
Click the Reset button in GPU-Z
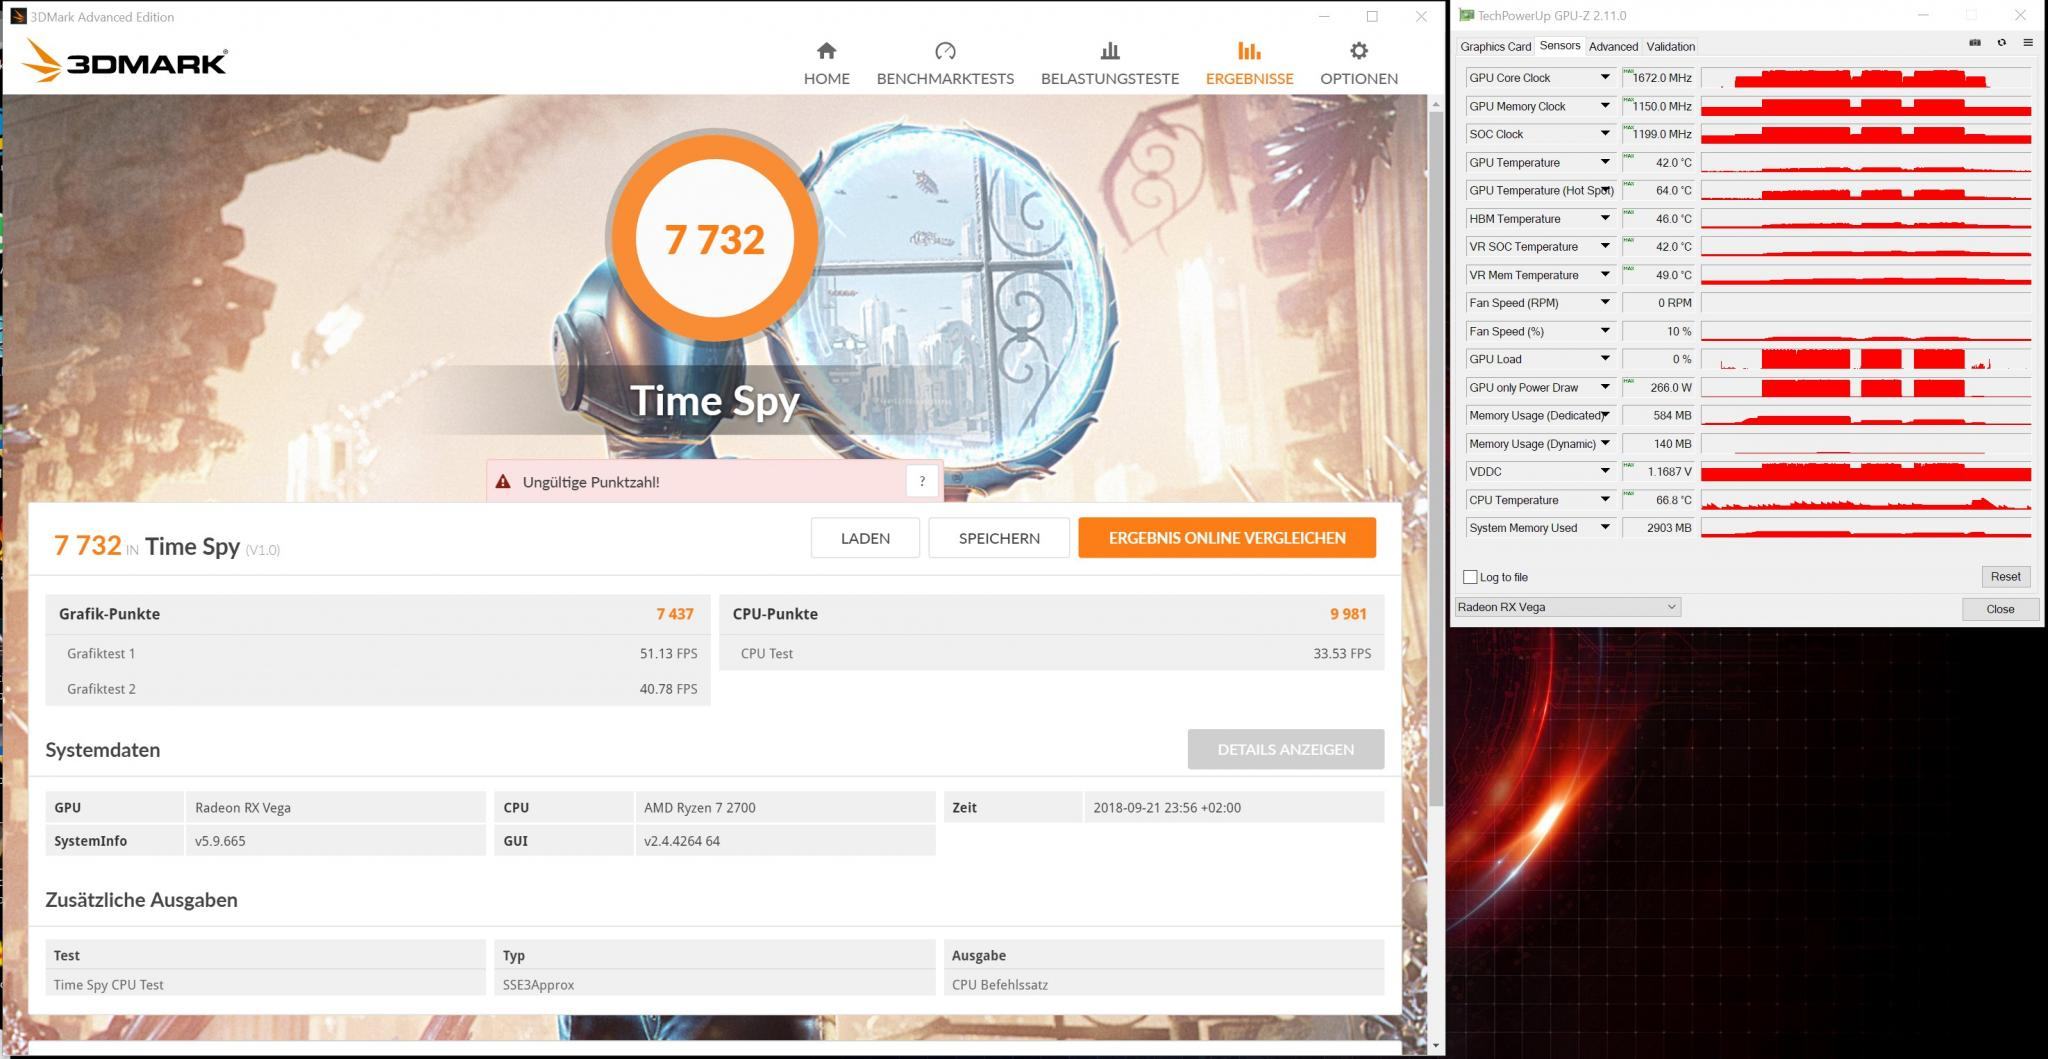click(2005, 576)
